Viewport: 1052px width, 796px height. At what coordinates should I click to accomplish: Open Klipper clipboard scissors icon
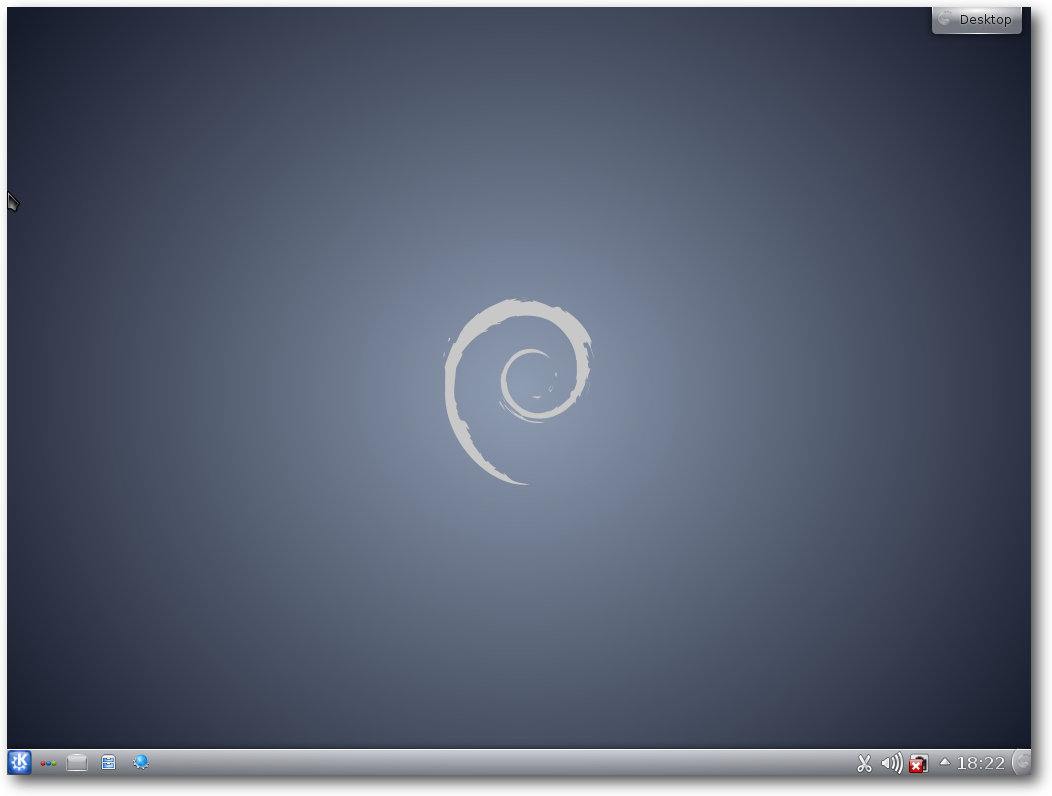click(864, 763)
